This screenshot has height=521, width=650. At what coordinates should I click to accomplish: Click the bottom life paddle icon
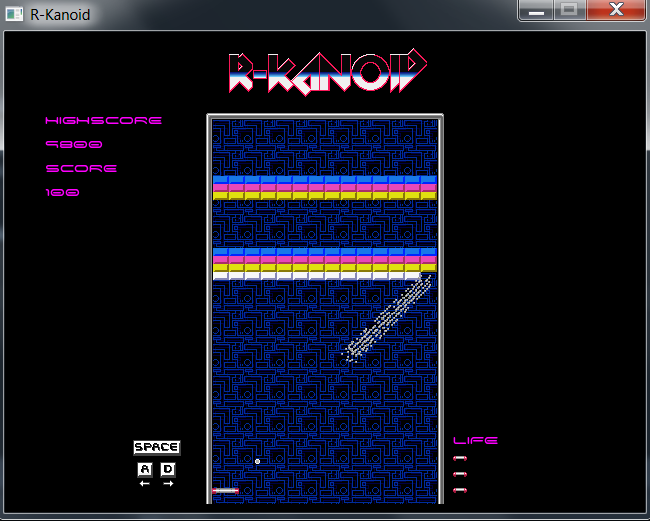(x=460, y=490)
